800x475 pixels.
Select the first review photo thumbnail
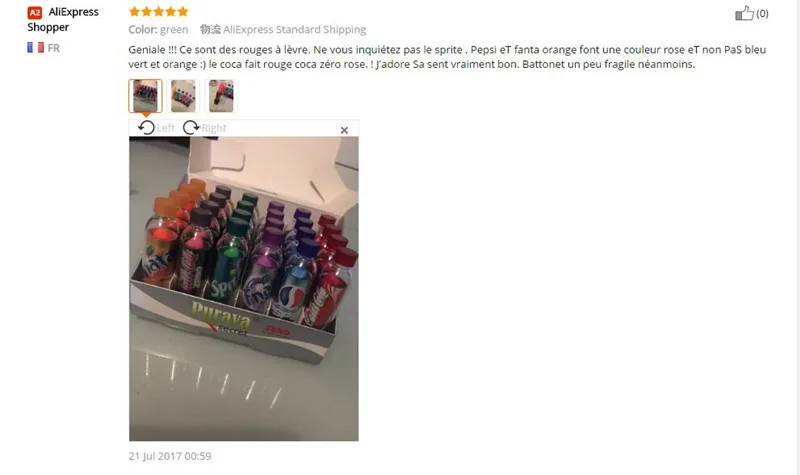tap(145, 96)
